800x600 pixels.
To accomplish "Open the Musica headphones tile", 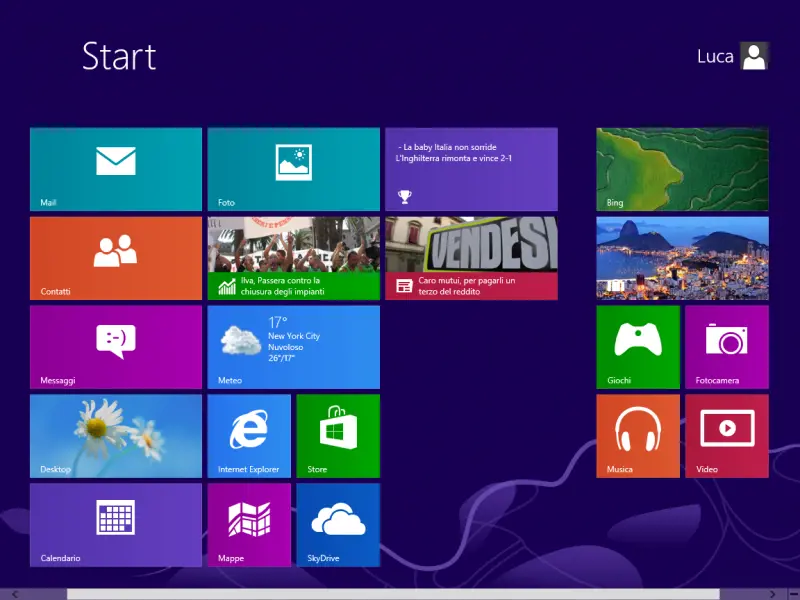I will (x=638, y=436).
